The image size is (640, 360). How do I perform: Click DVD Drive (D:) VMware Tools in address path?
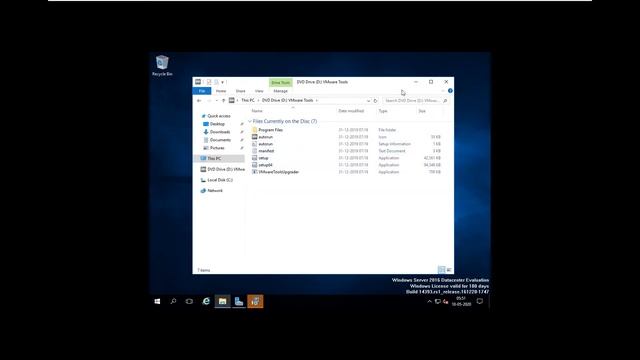tap(287, 100)
